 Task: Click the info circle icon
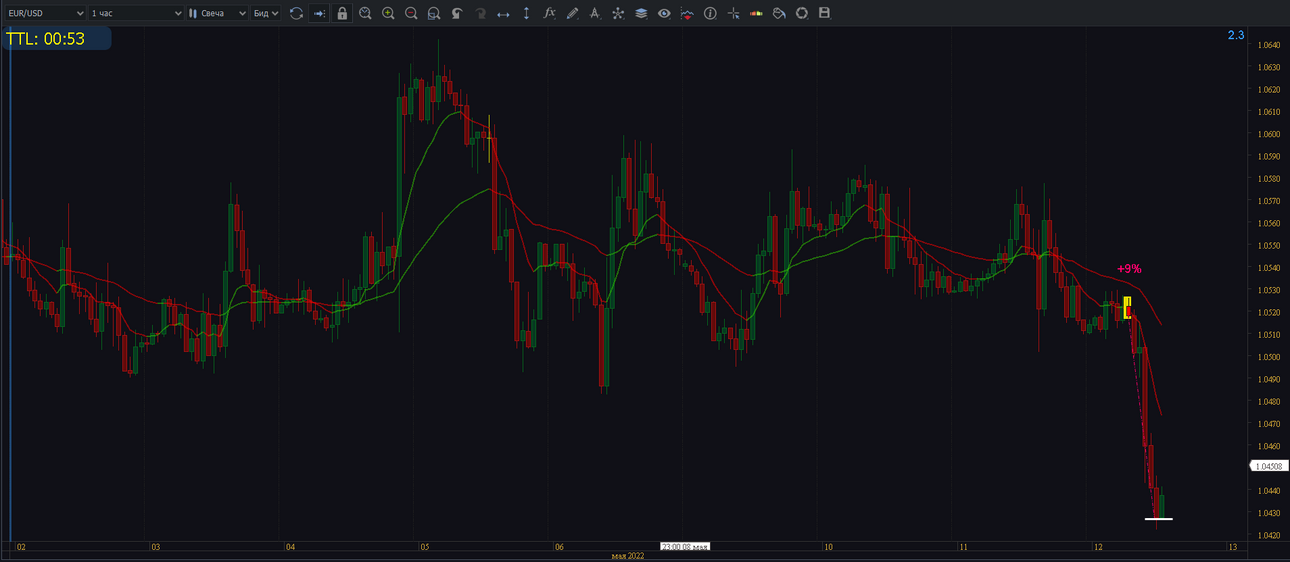click(710, 13)
